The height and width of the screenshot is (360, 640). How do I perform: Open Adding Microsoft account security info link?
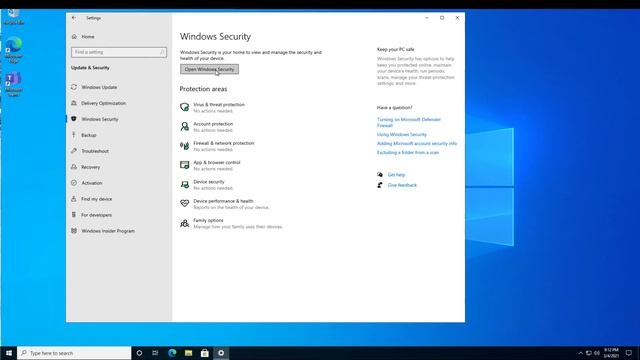(x=417, y=143)
